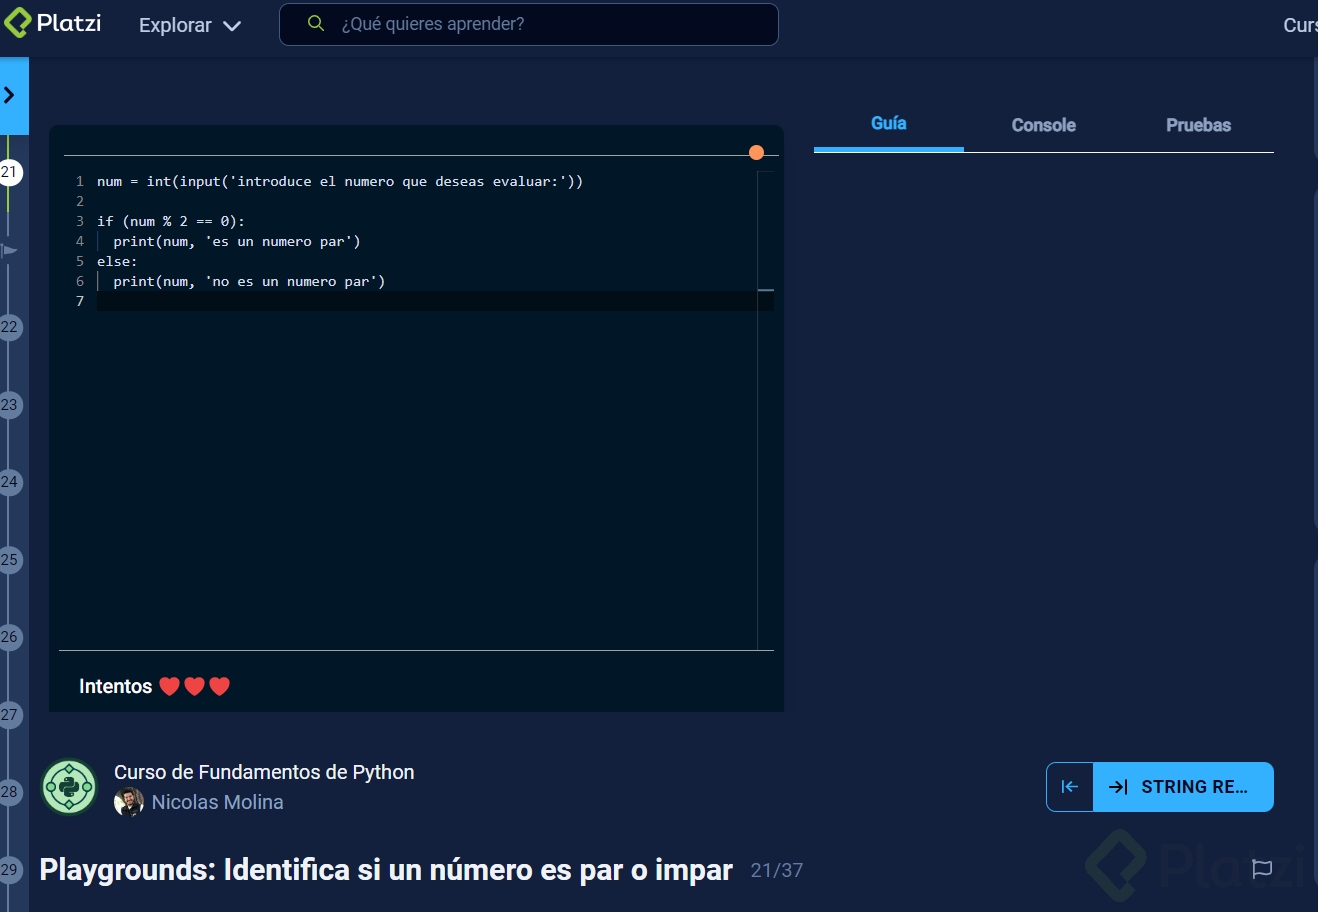Click the previous lesson arrow button
The height and width of the screenshot is (912, 1318).
pyautogui.click(x=1069, y=787)
